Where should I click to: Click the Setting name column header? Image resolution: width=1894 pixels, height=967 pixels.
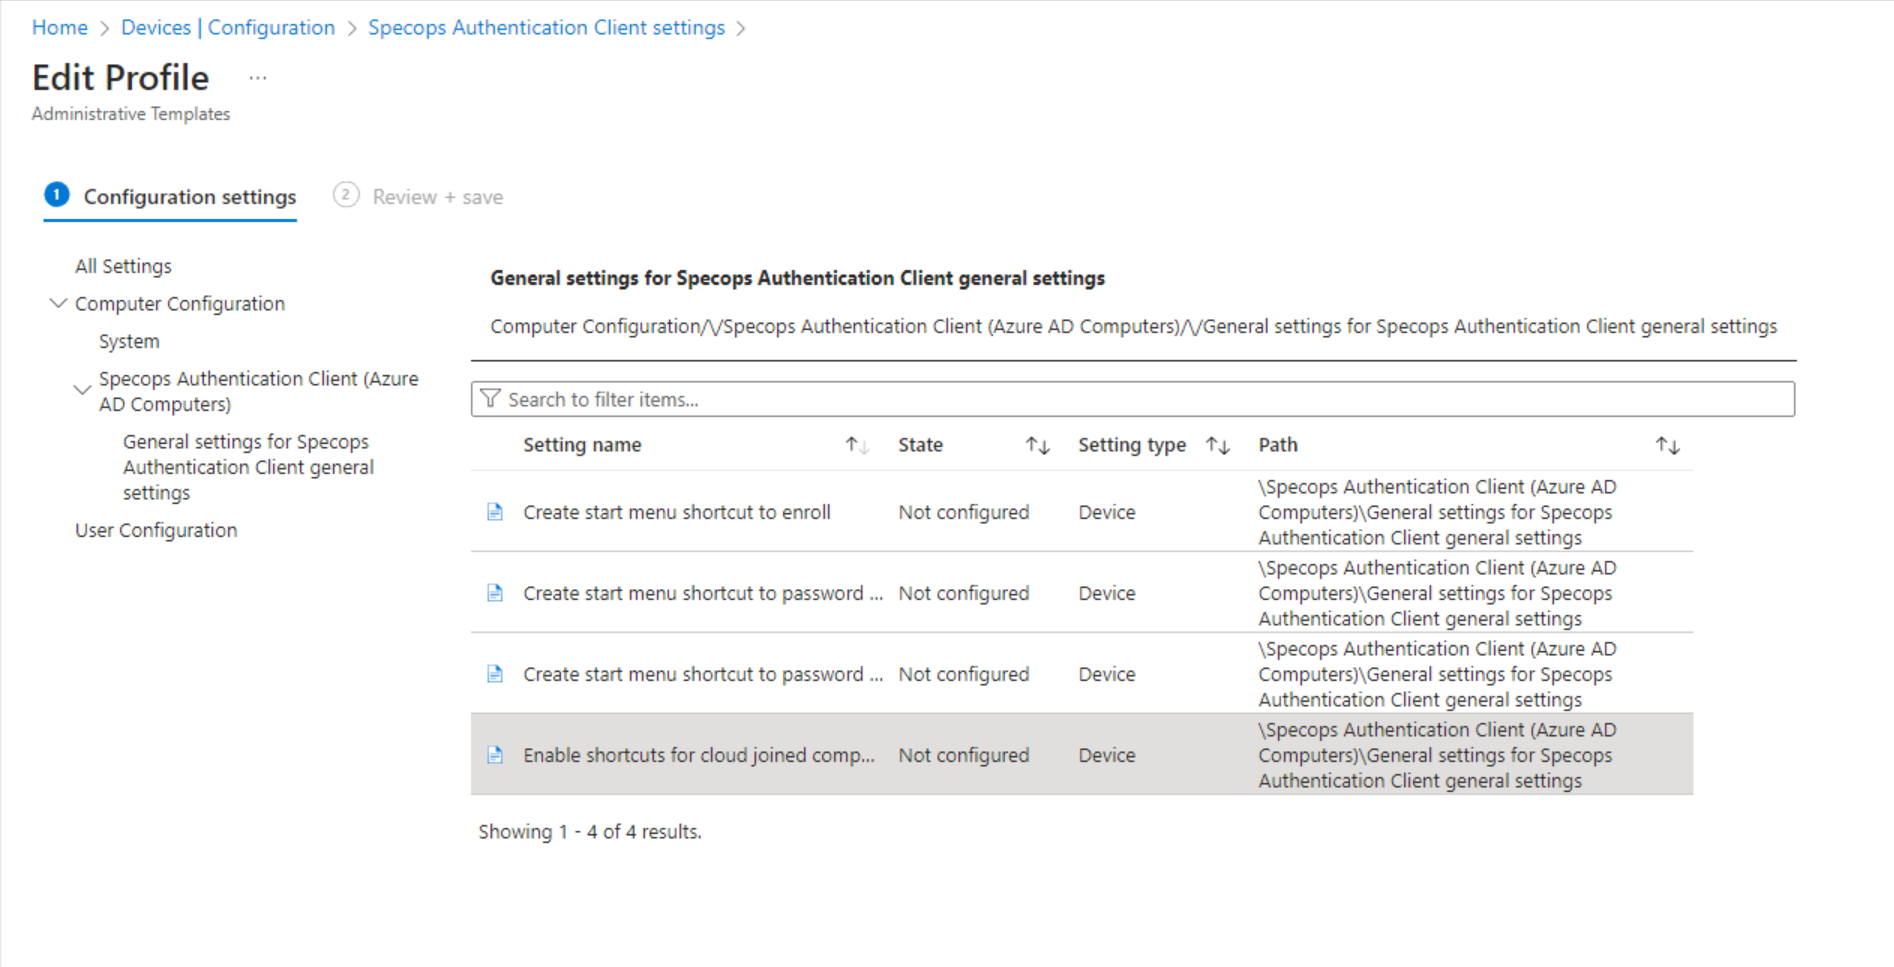point(582,445)
